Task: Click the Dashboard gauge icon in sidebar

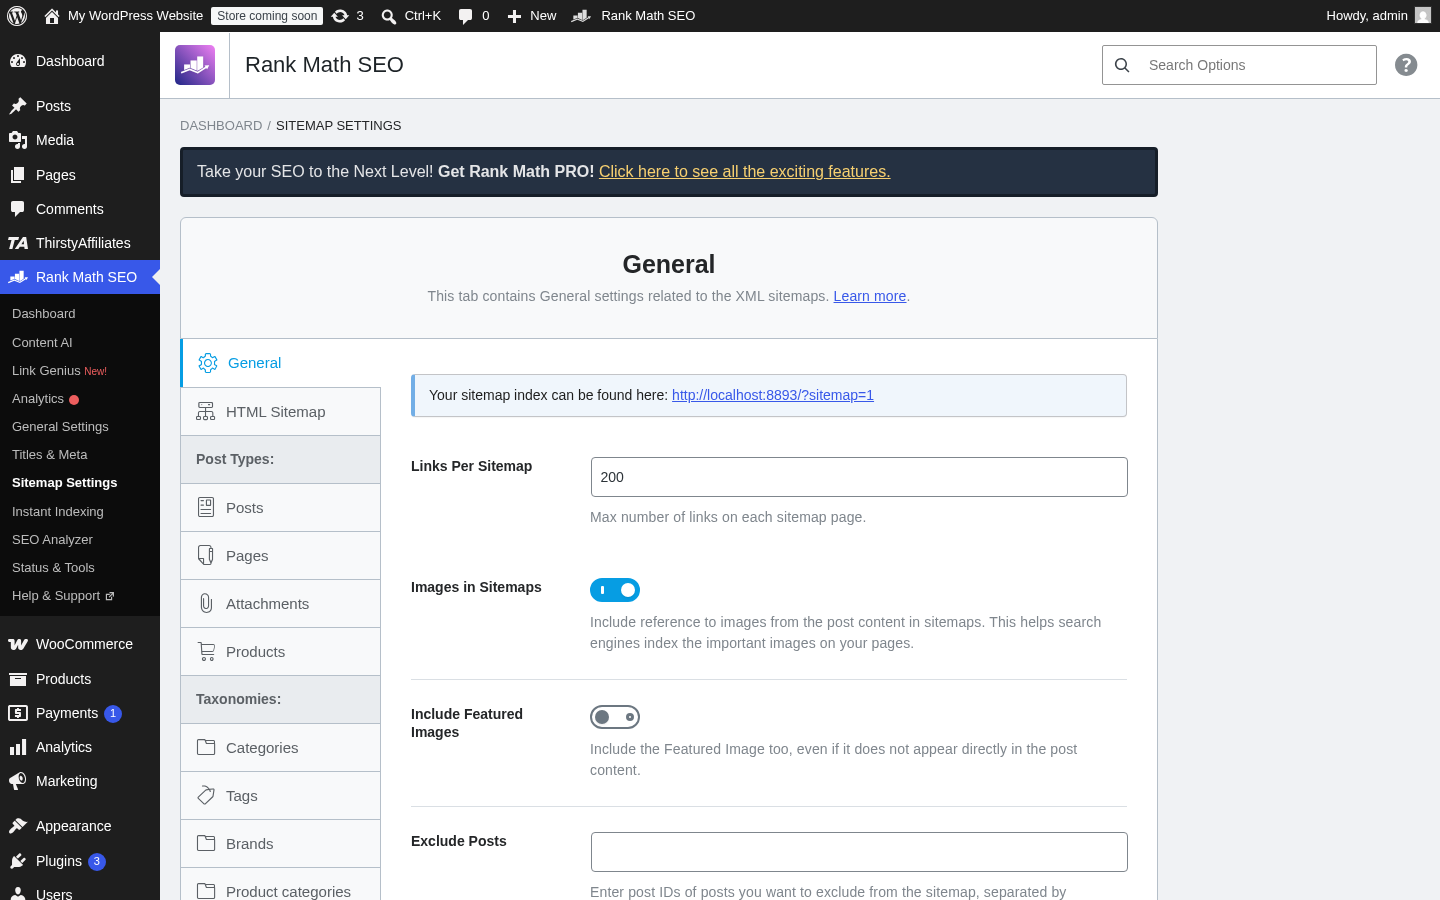Action: [18, 61]
